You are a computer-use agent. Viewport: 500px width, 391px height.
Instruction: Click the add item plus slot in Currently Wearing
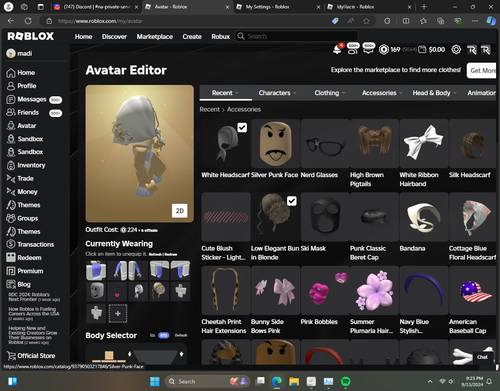[118, 313]
